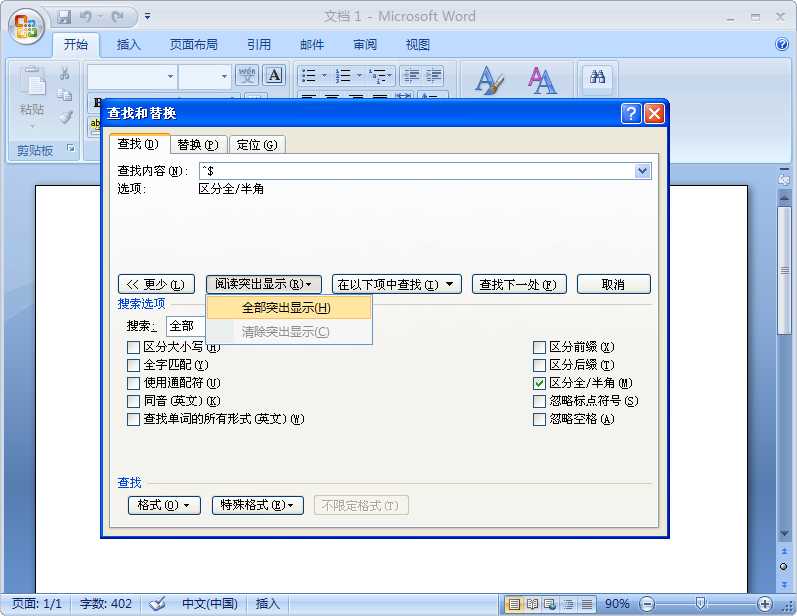The width and height of the screenshot is (797, 616).
Task: Open the 格式 dropdown button
Action: (x=164, y=505)
